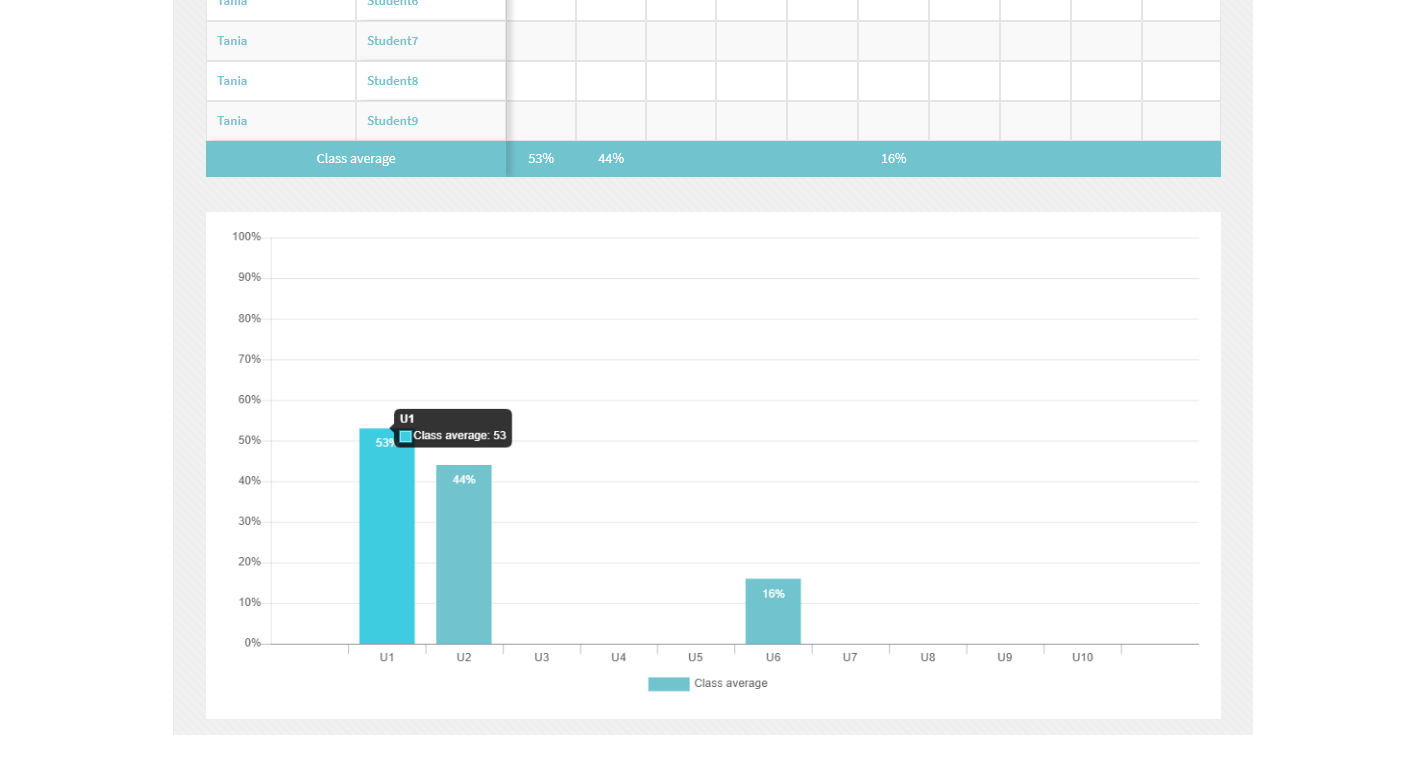Click the Tania link beside Student7

click(x=231, y=40)
